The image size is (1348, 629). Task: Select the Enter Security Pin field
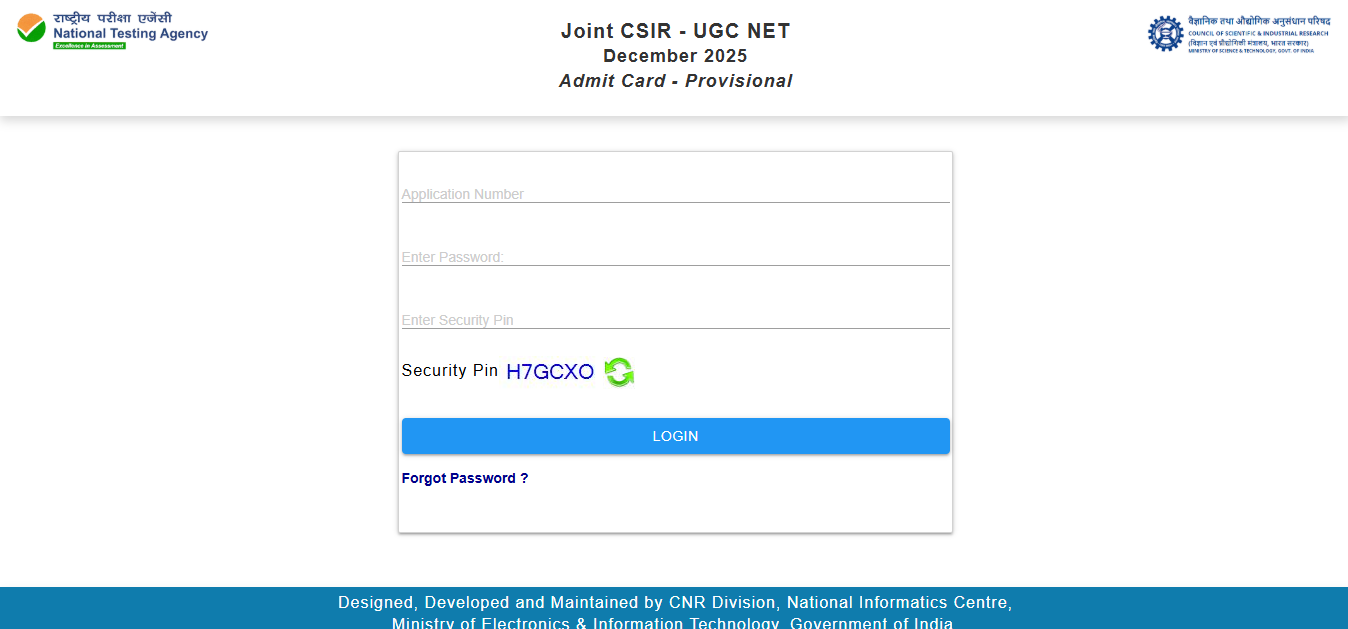tap(675, 319)
